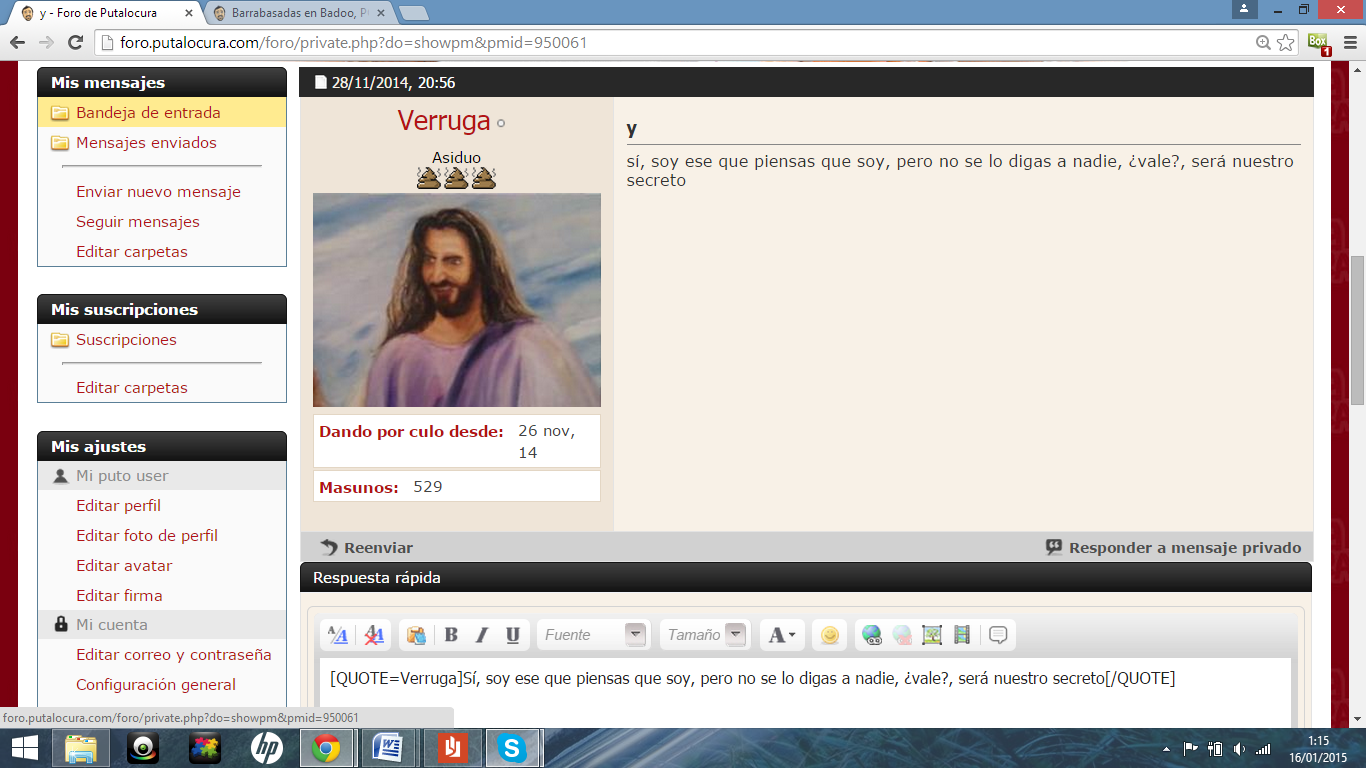Switch editor mode with A/A icon
Screen dimensions: 1366x768
pyautogui.click(x=338, y=635)
